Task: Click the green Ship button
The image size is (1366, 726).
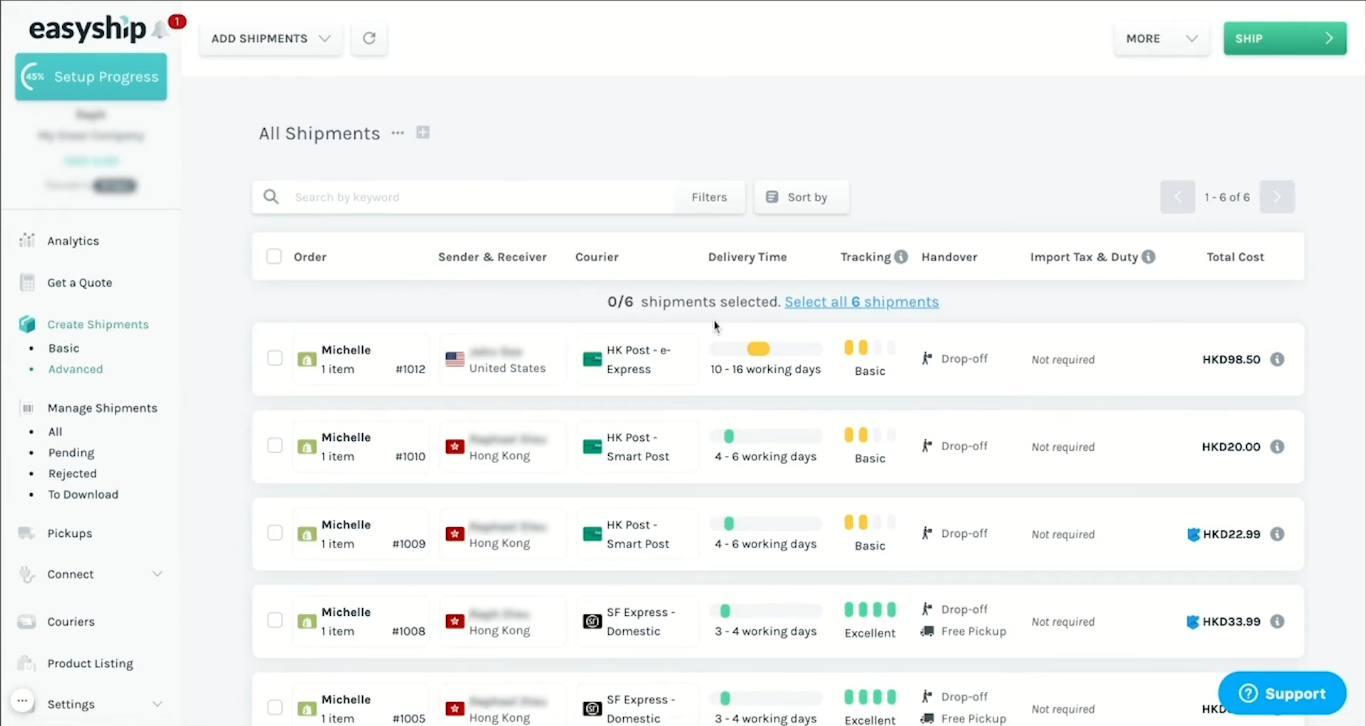Action: tap(1285, 38)
